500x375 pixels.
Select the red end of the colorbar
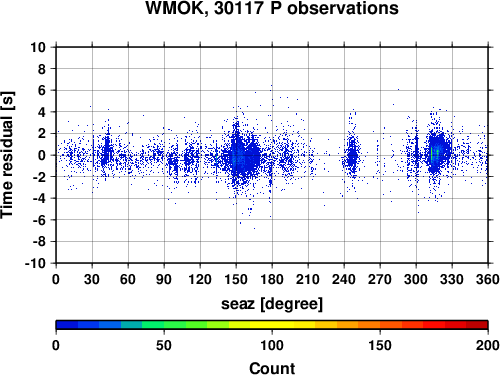point(477,325)
